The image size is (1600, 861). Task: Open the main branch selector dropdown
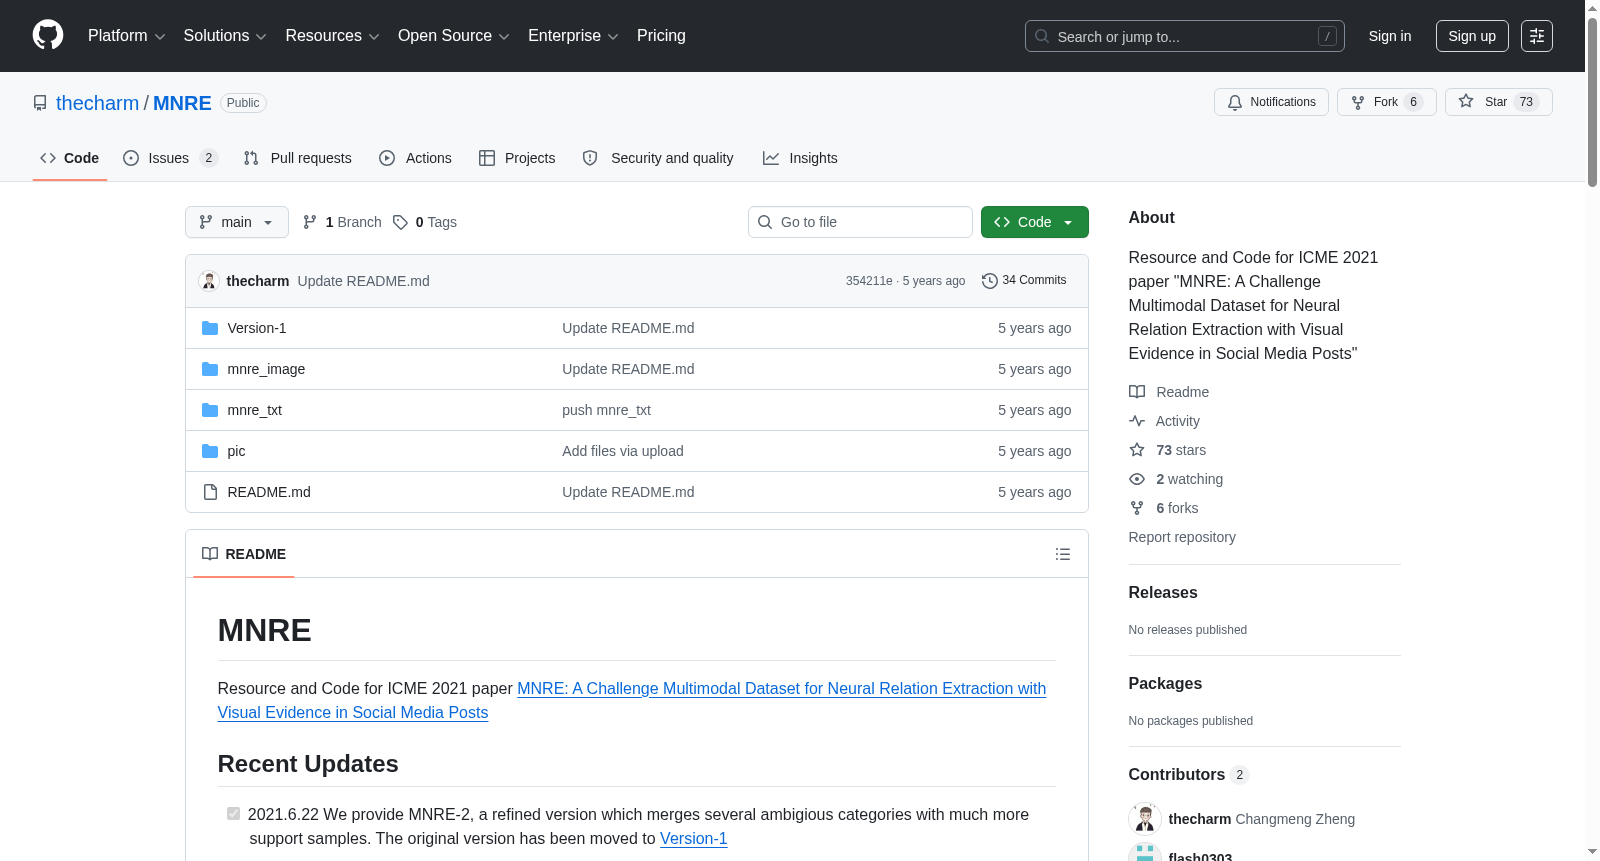point(237,222)
